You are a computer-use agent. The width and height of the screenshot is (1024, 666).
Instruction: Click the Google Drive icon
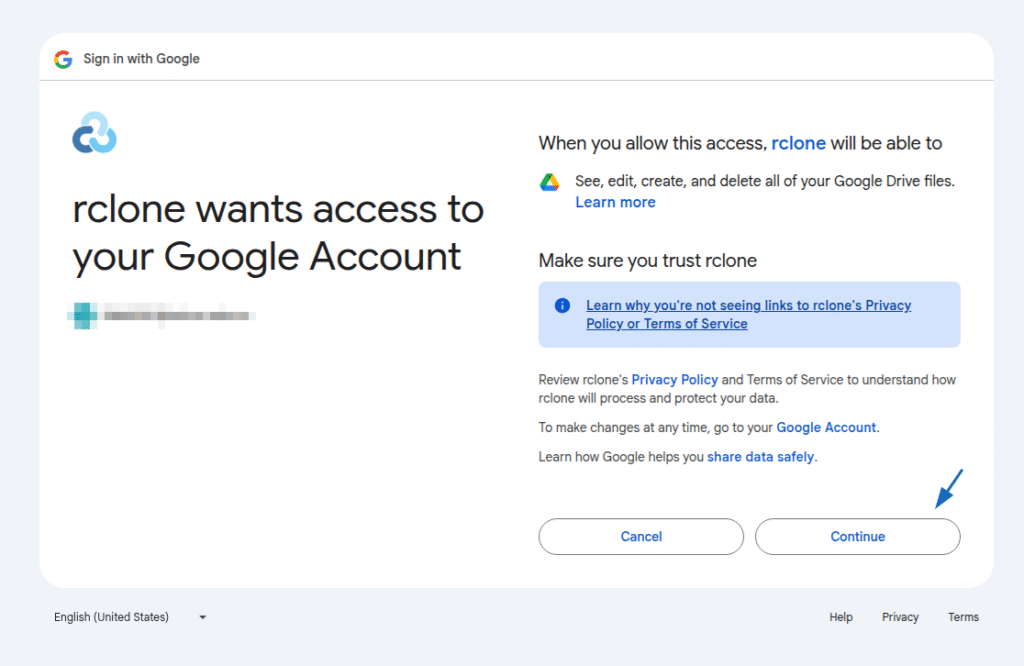[549, 182]
